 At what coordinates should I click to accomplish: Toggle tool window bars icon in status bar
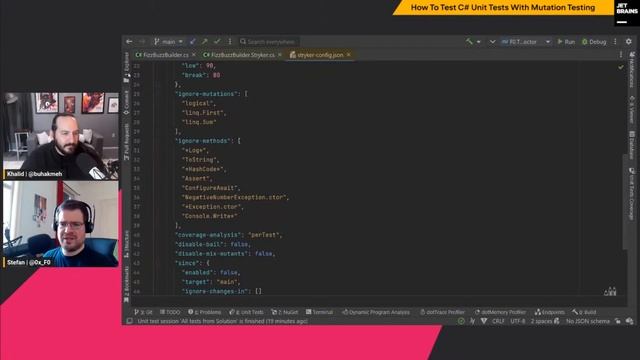pyautogui.click(x=129, y=321)
